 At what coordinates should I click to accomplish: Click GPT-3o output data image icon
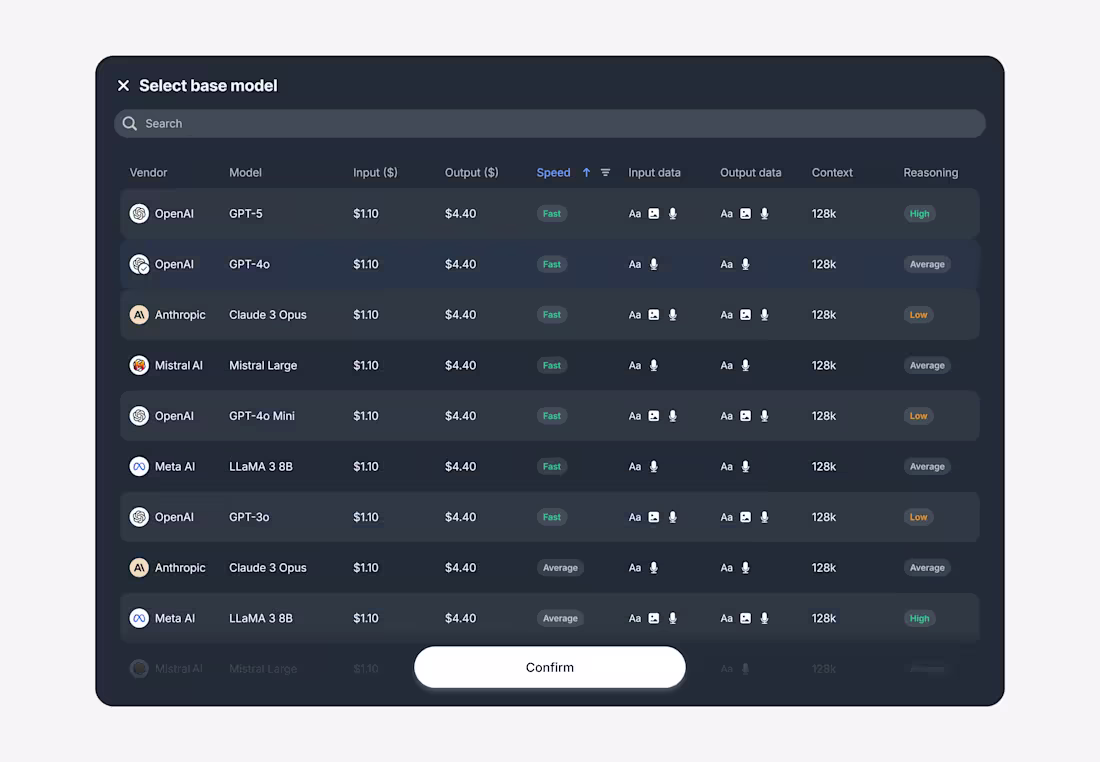coord(746,517)
